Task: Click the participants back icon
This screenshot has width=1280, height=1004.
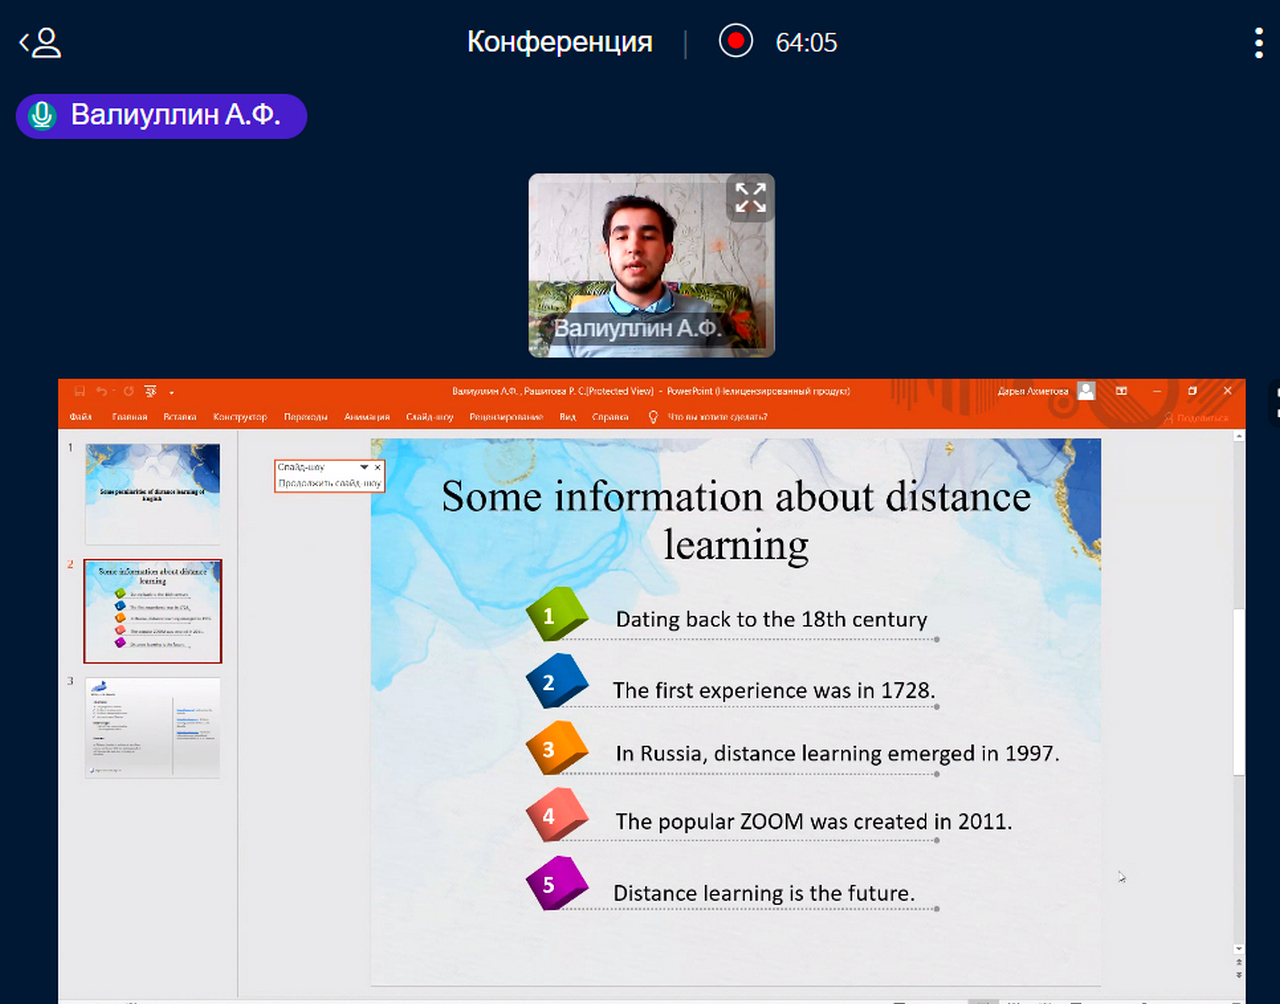Action: coord(40,43)
